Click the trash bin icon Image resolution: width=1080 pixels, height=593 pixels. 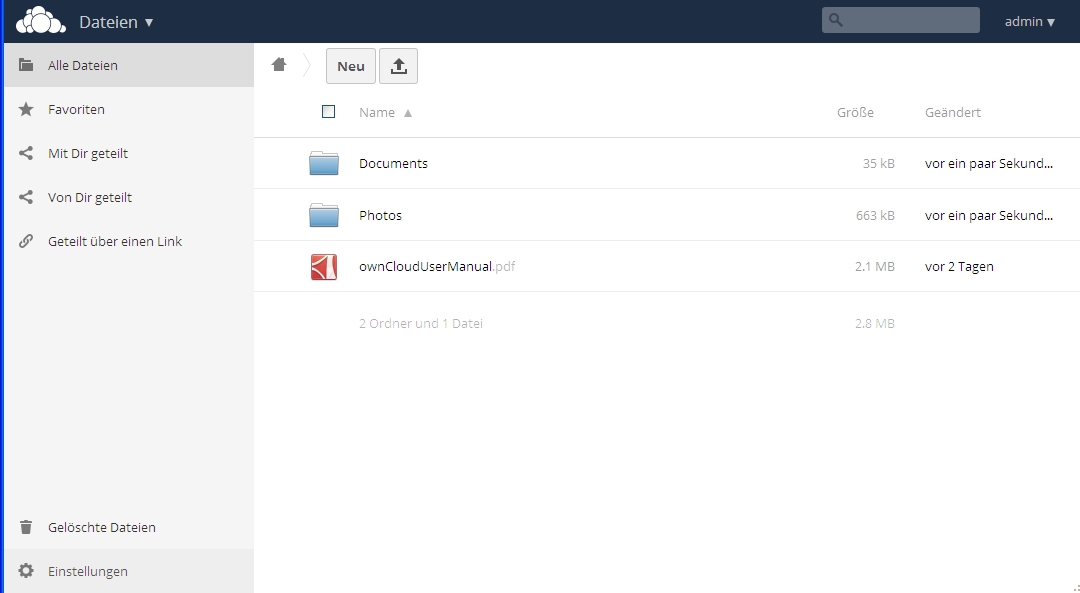[x=25, y=527]
